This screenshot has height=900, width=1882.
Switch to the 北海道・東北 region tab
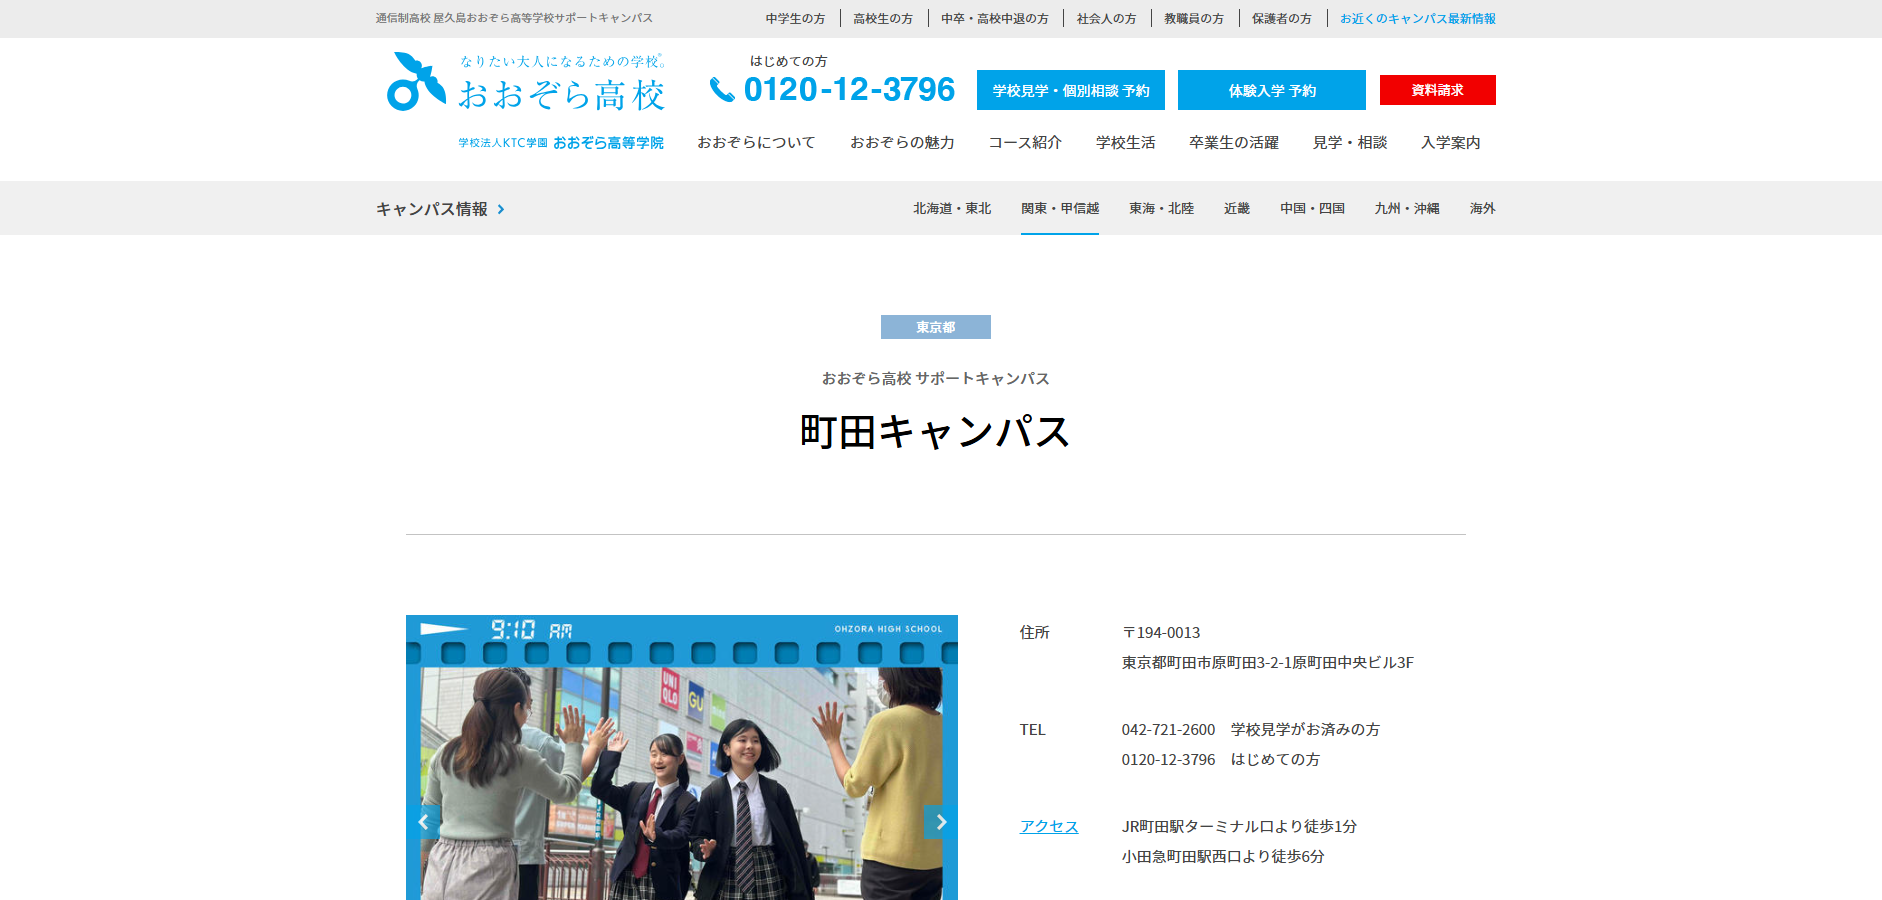pyautogui.click(x=951, y=208)
